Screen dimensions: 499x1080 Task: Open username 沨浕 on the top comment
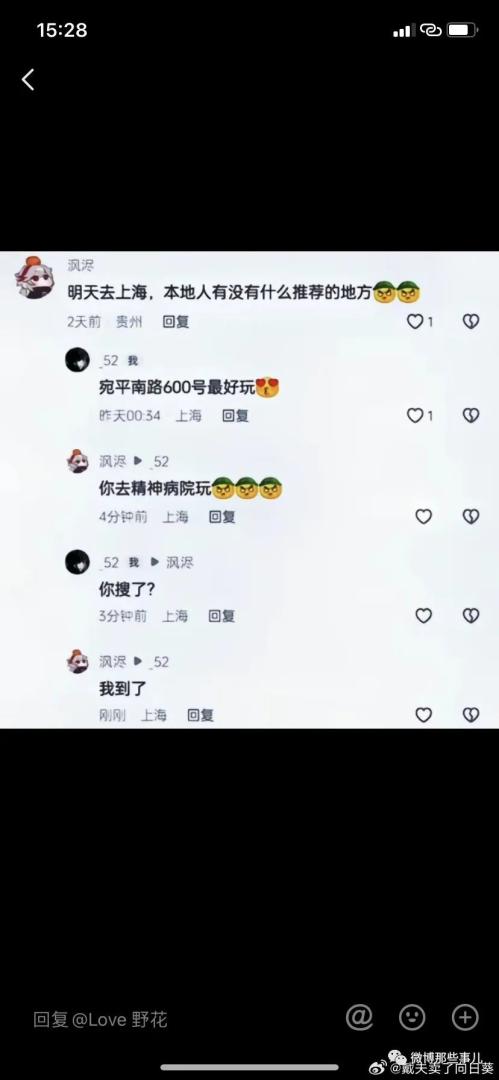[81, 265]
